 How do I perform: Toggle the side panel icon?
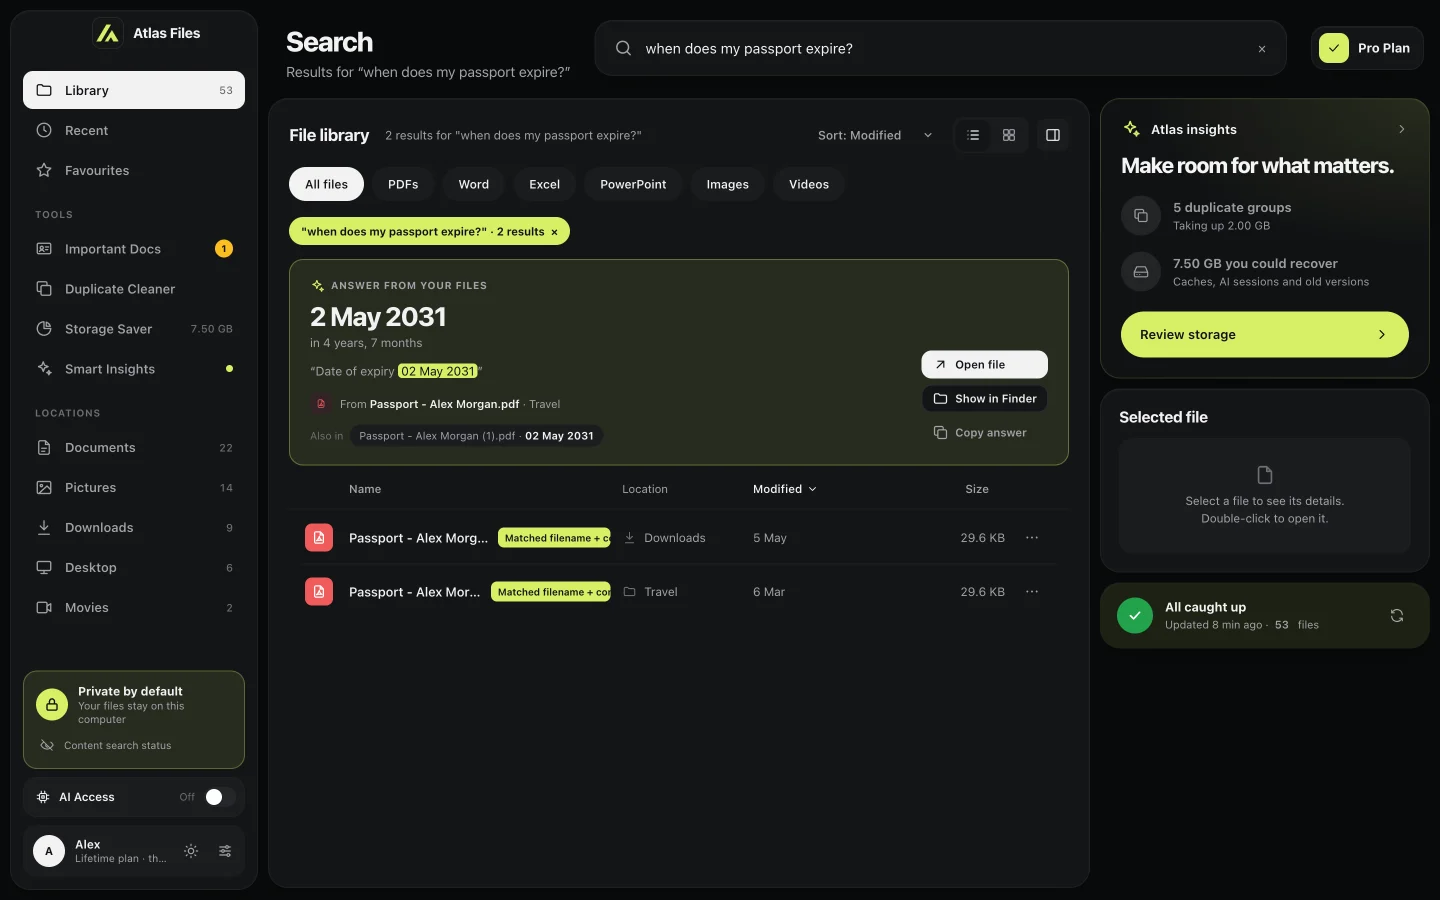tap(1053, 135)
